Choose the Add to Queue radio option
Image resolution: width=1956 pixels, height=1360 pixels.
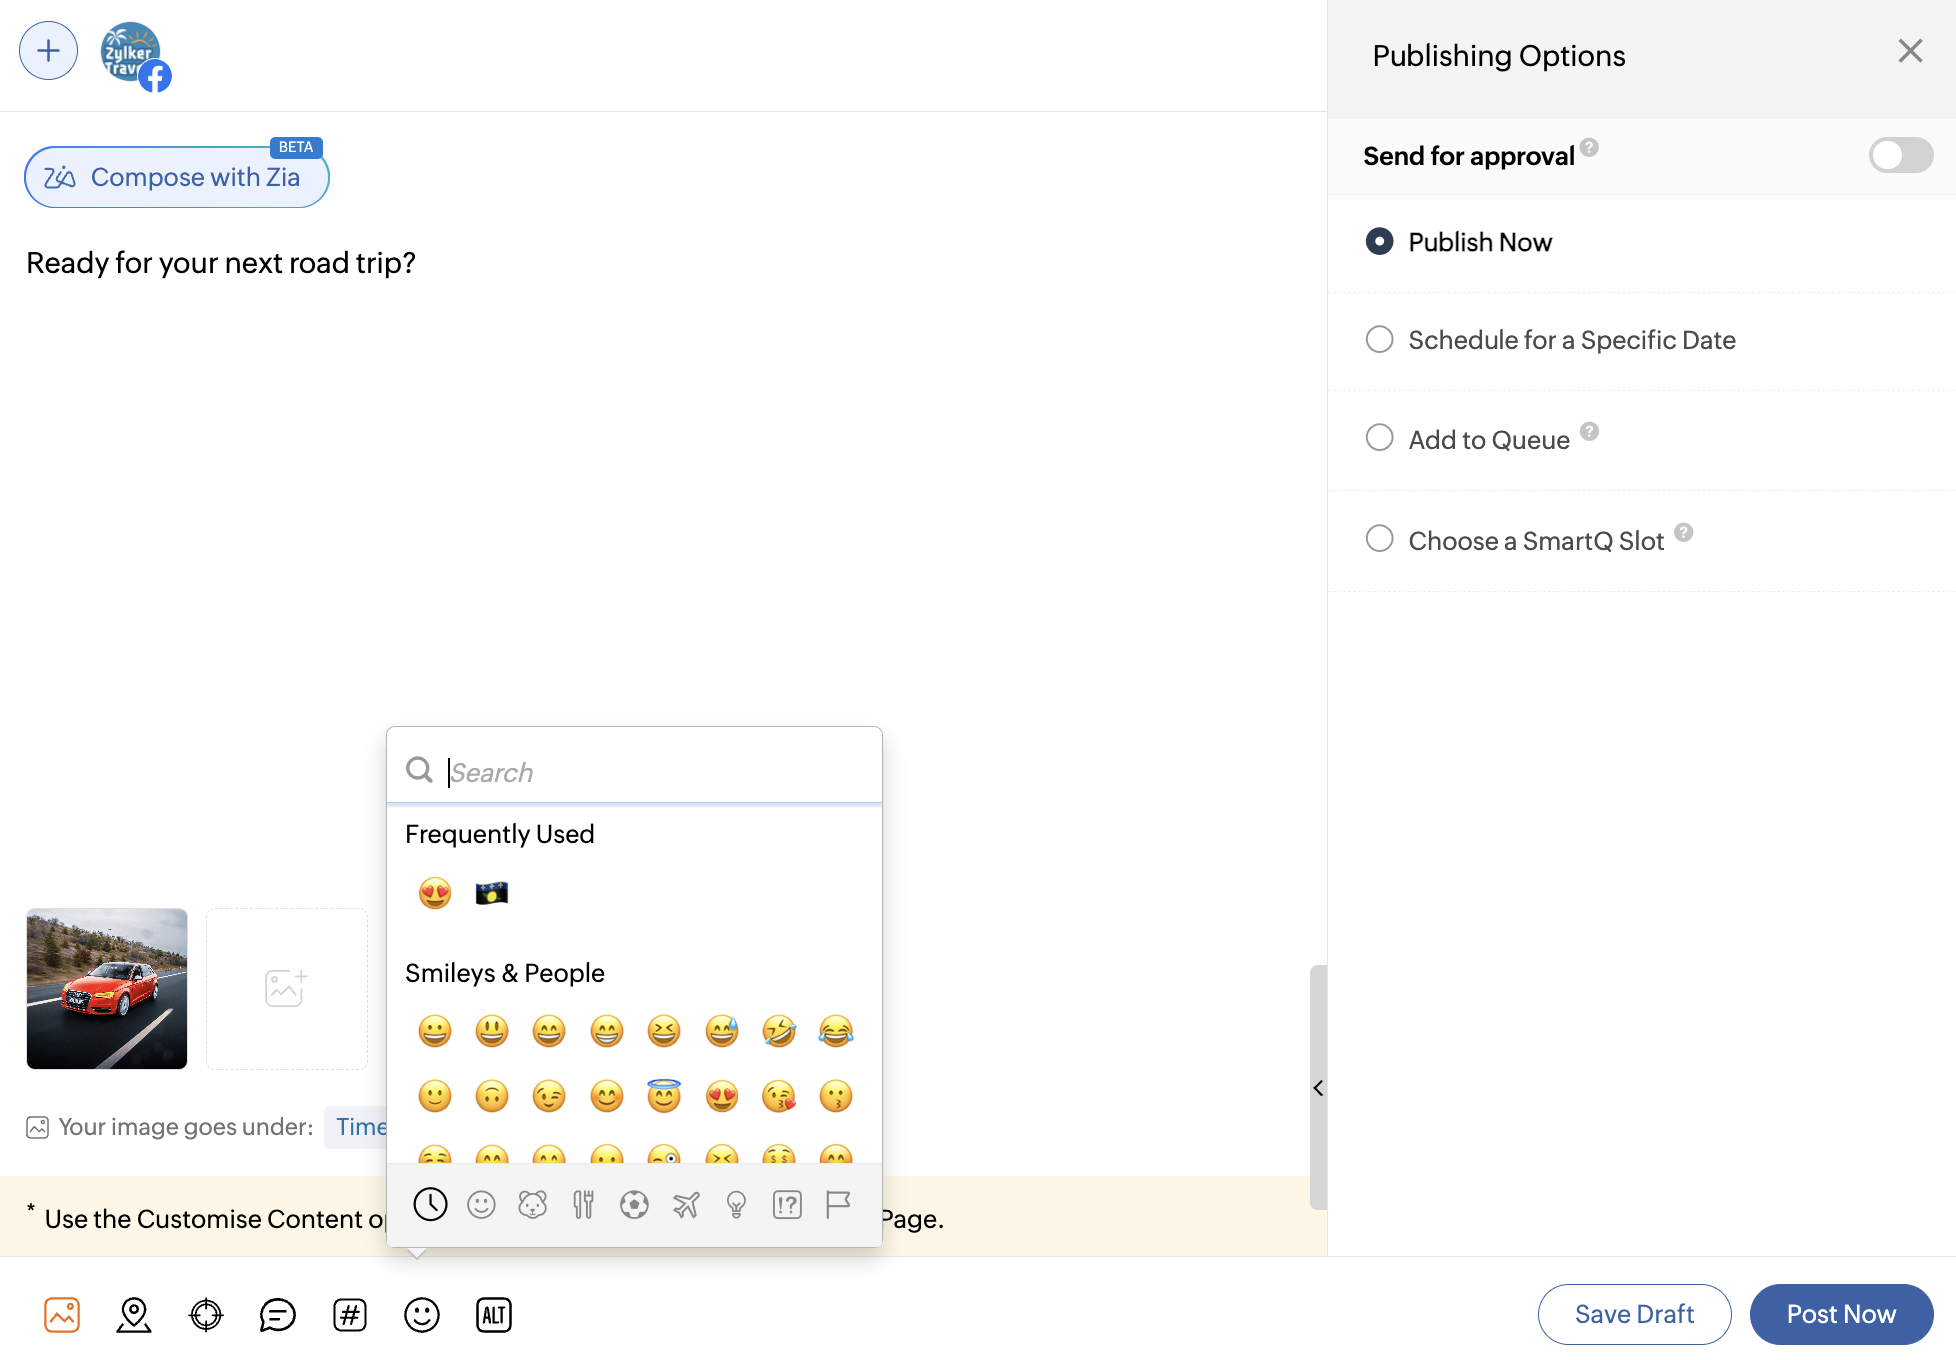click(1380, 438)
